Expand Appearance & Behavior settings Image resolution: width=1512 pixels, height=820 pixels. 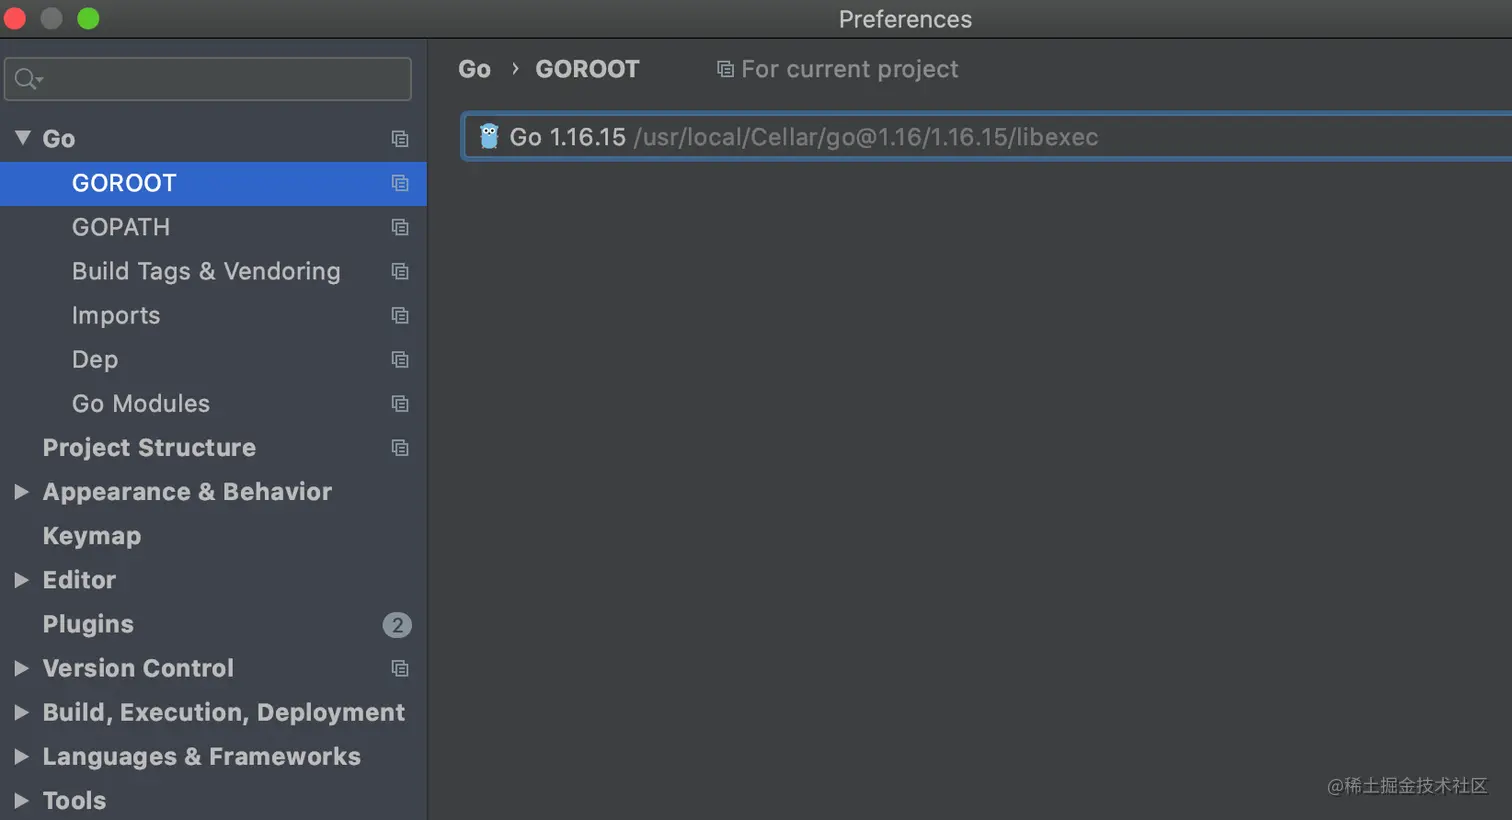point(21,492)
